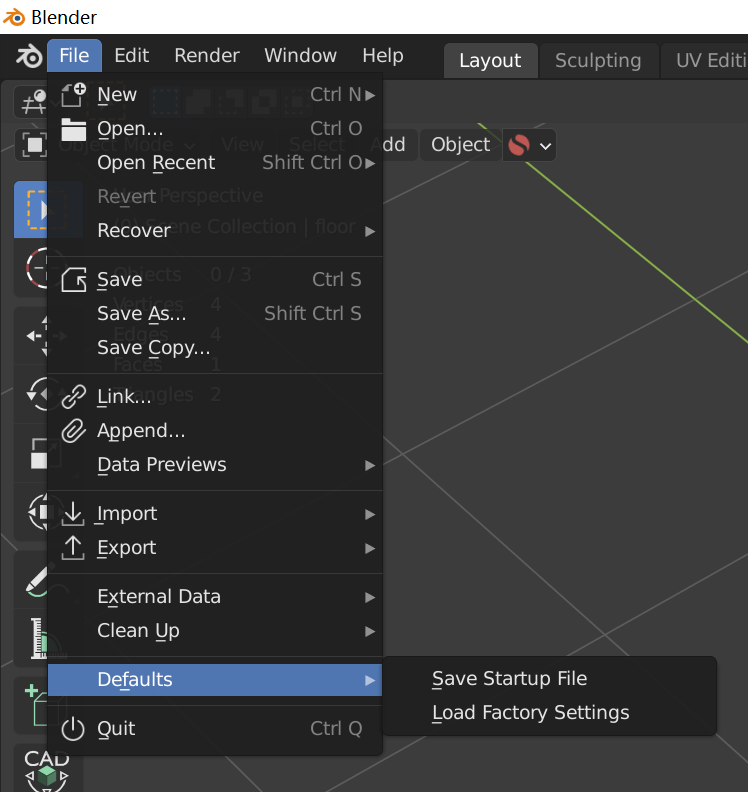Screen dimensions: 748x792
Task: Choose Save from the File menu
Action: tap(215, 279)
